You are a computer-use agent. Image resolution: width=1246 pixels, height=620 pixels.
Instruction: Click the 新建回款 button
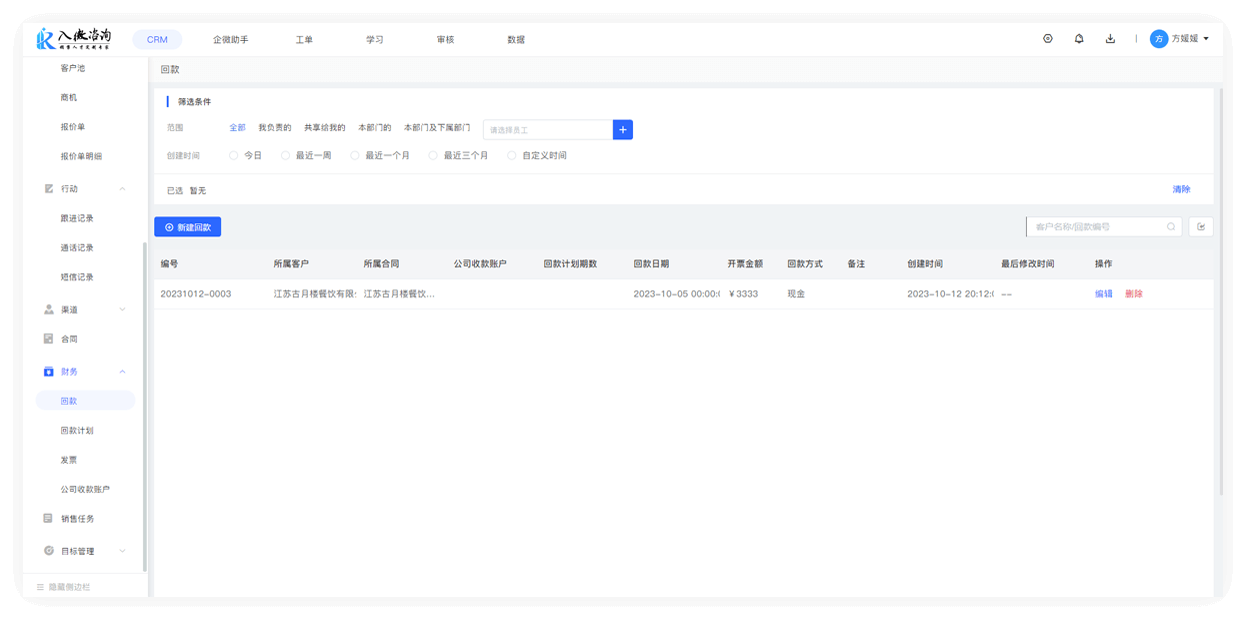(188, 227)
